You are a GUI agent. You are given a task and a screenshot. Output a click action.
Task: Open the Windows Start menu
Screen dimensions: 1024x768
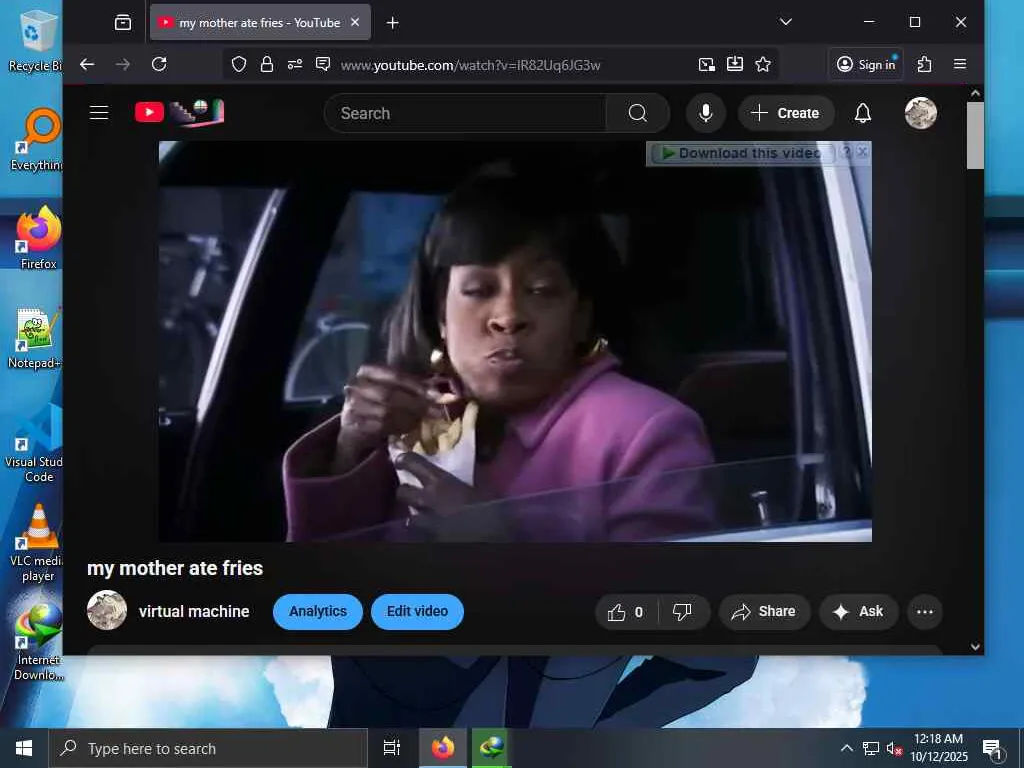tap(24, 748)
